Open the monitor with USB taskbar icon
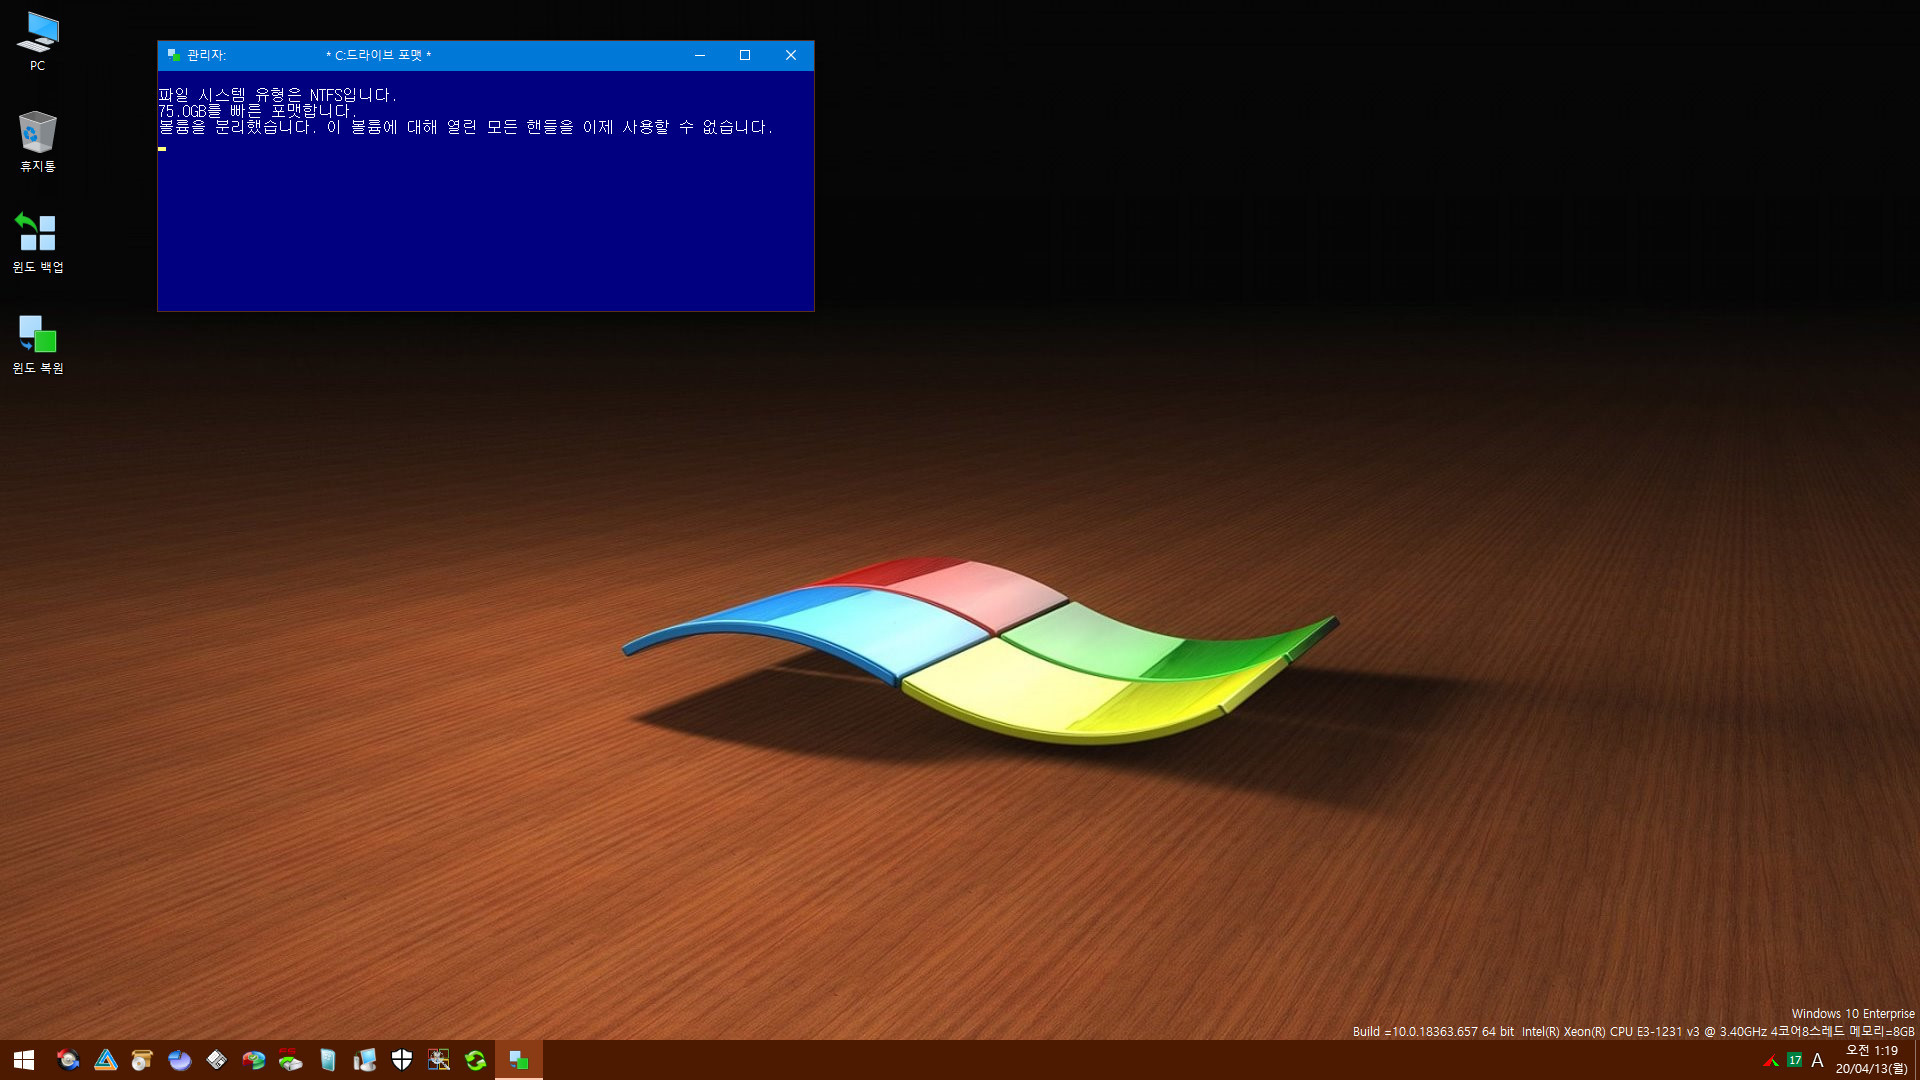Viewport: 1920px width, 1080px height. click(x=365, y=1060)
